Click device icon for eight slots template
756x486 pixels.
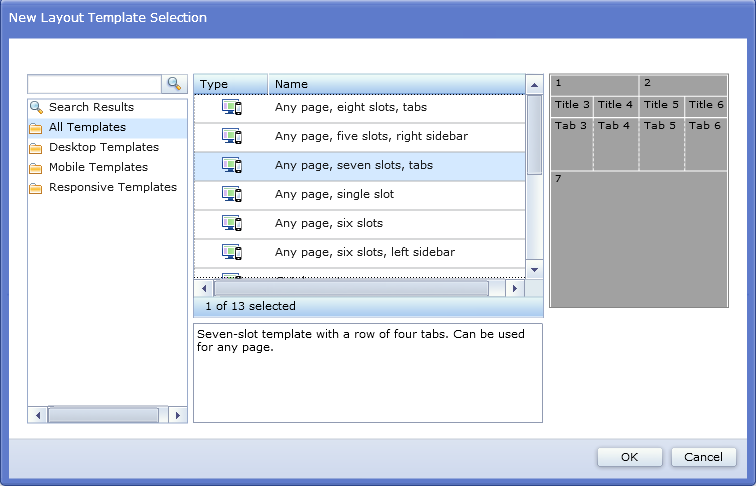232,107
